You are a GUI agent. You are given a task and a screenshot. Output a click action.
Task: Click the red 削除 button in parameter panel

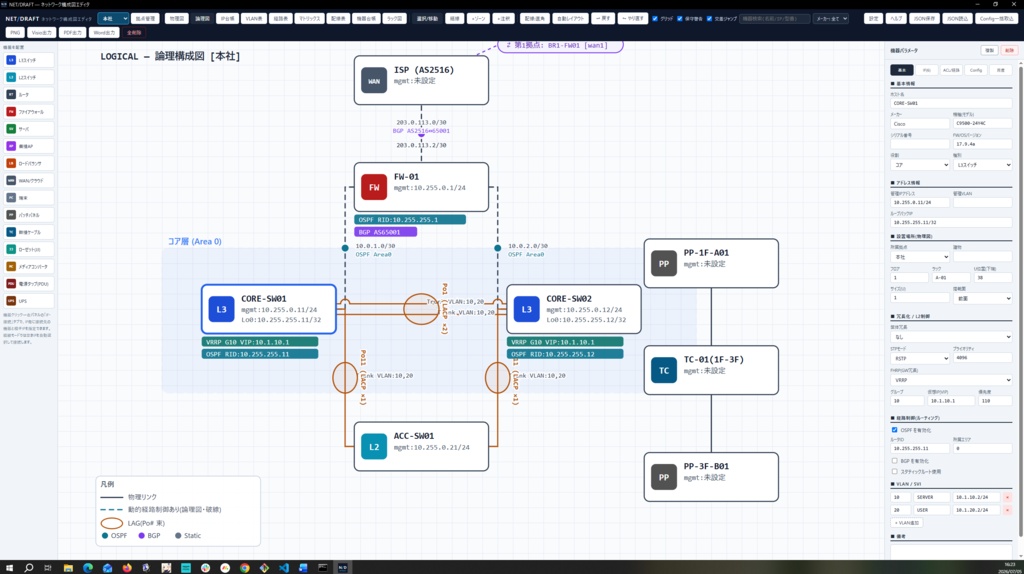click(x=1009, y=50)
